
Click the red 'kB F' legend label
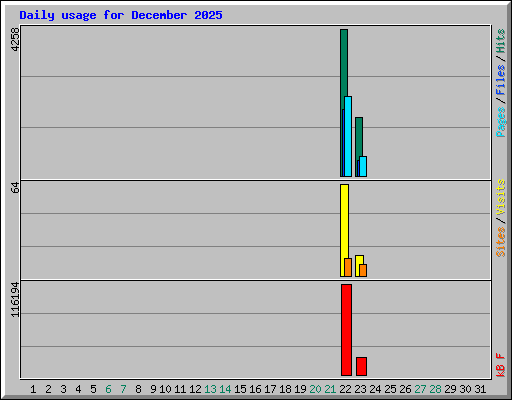click(x=501, y=365)
